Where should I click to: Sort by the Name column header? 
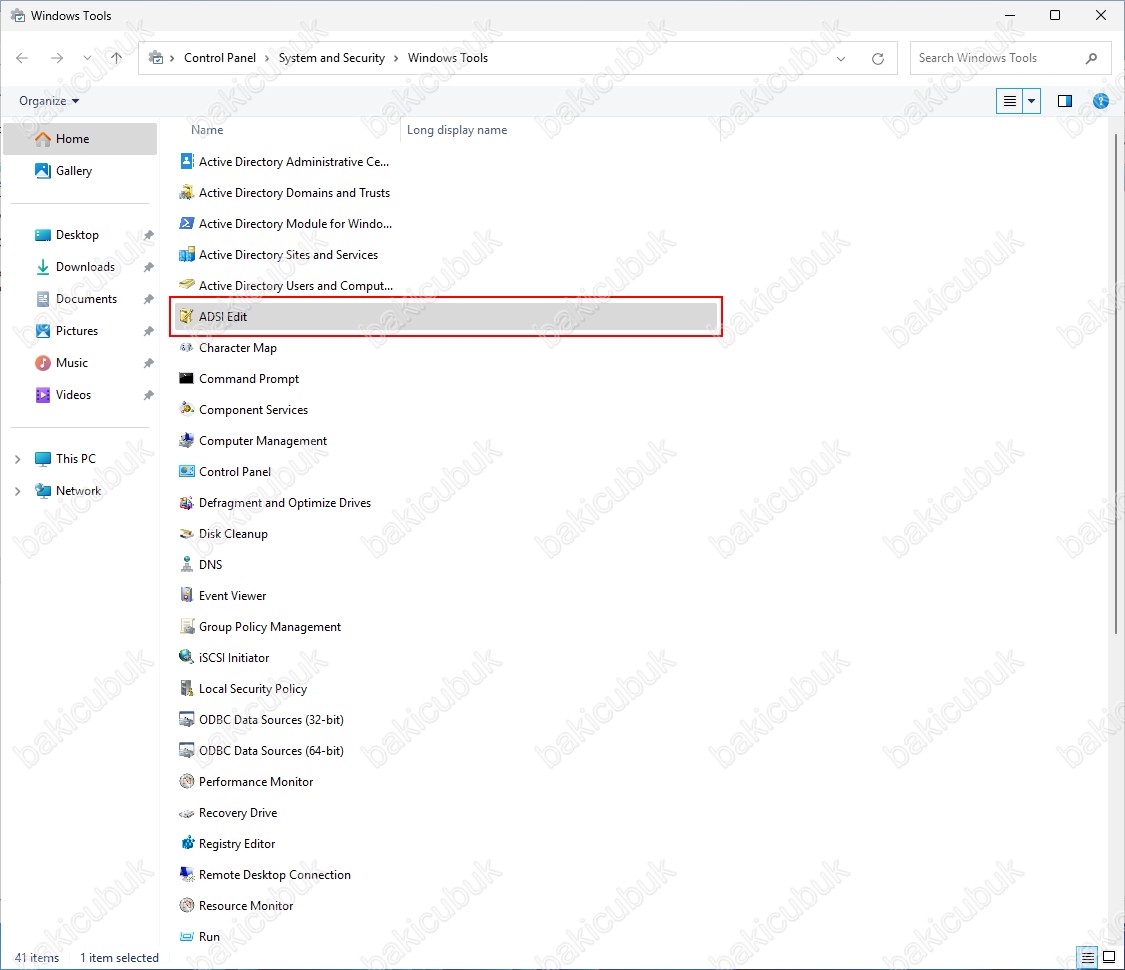pos(207,130)
